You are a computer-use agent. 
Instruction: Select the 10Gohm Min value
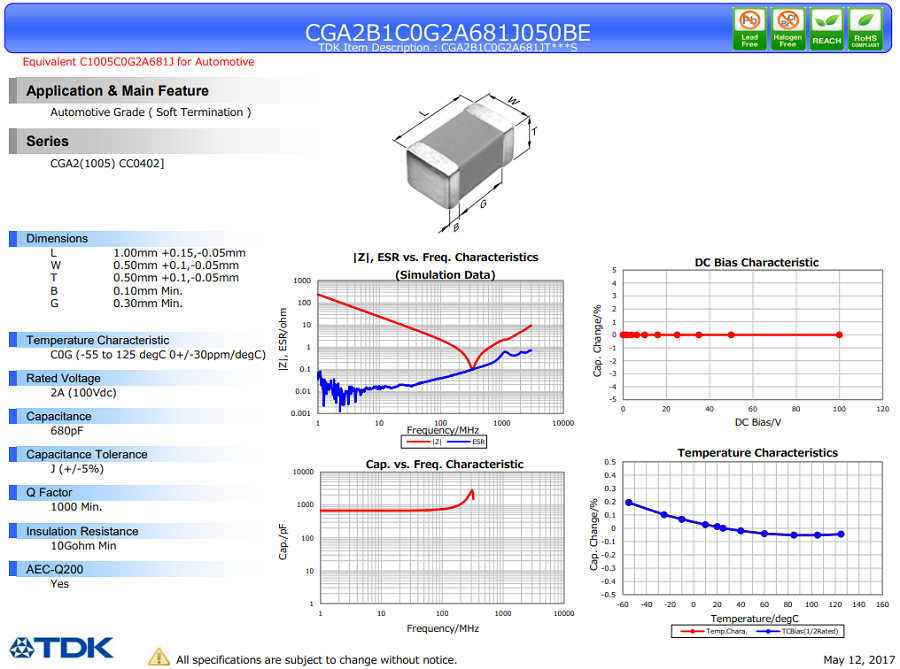pos(83,546)
